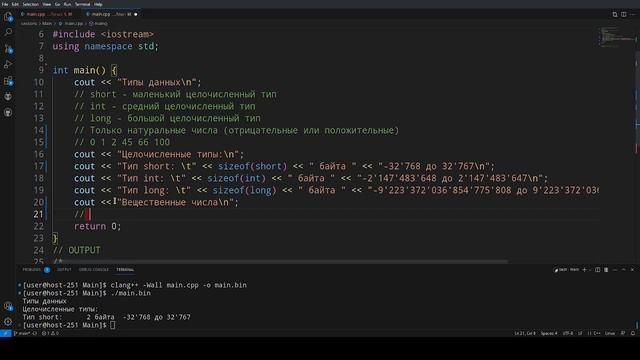640x360 pixels.
Task: Click the new terminal plus icon
Action: pyautogui.click(x=584, y=270)
